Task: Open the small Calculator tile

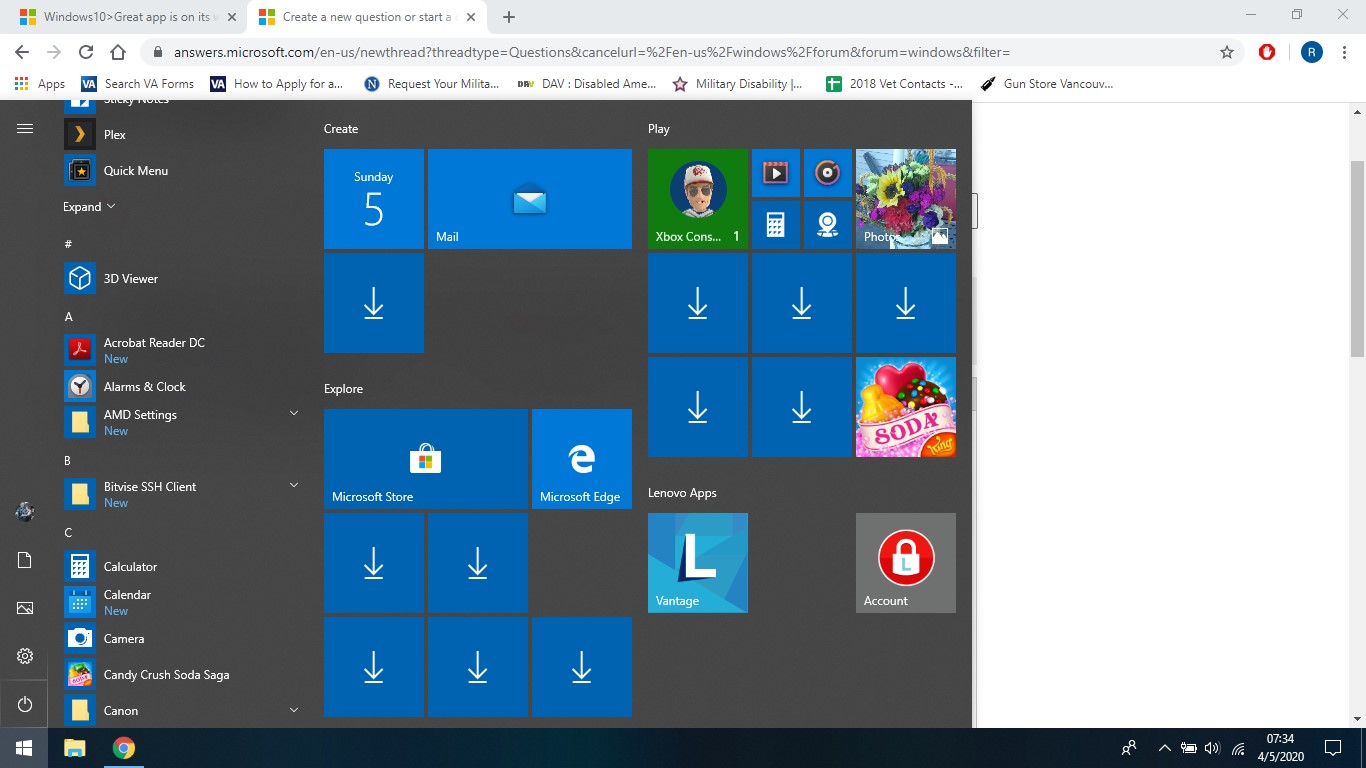Action: pyautogui.click(x=776, y=225)
